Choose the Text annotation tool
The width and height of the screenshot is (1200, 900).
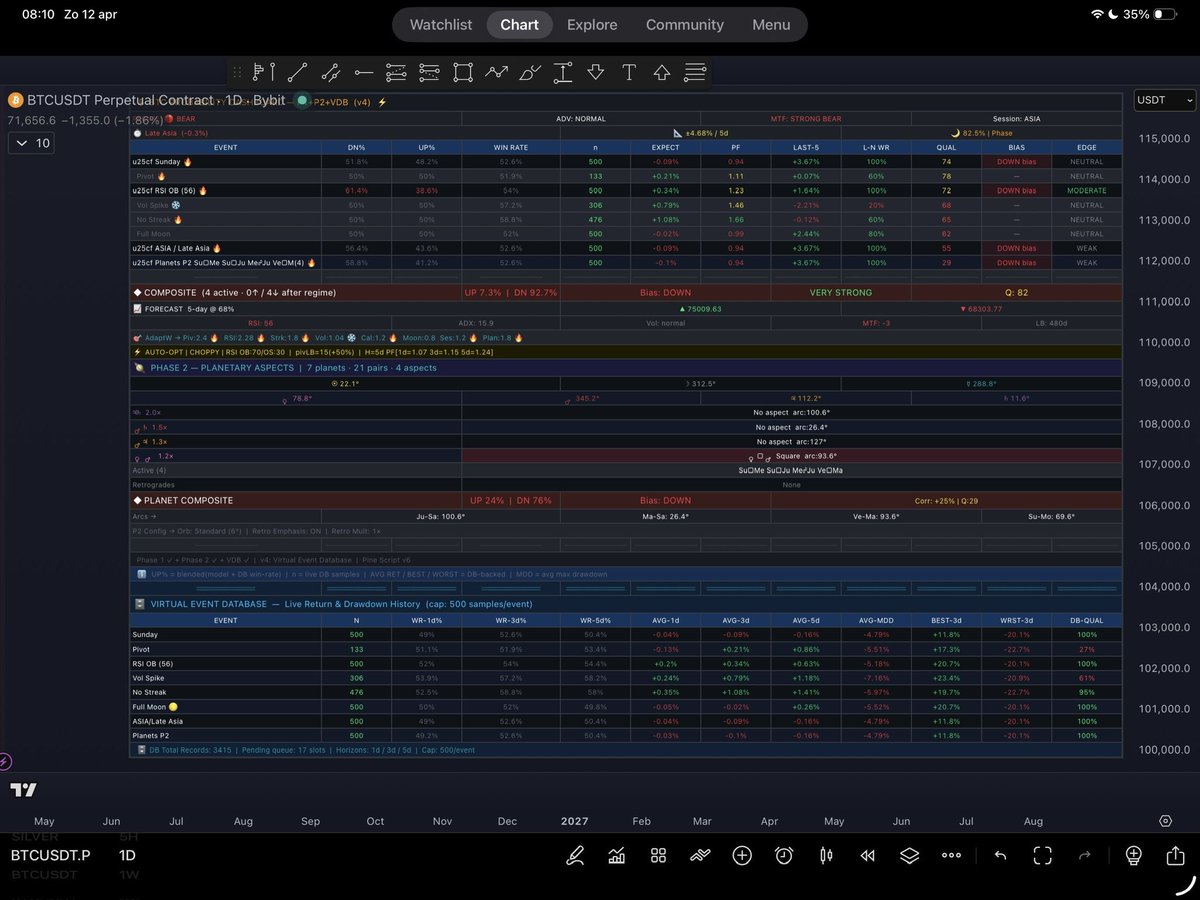pyautogui.click(x=629, y=72)
